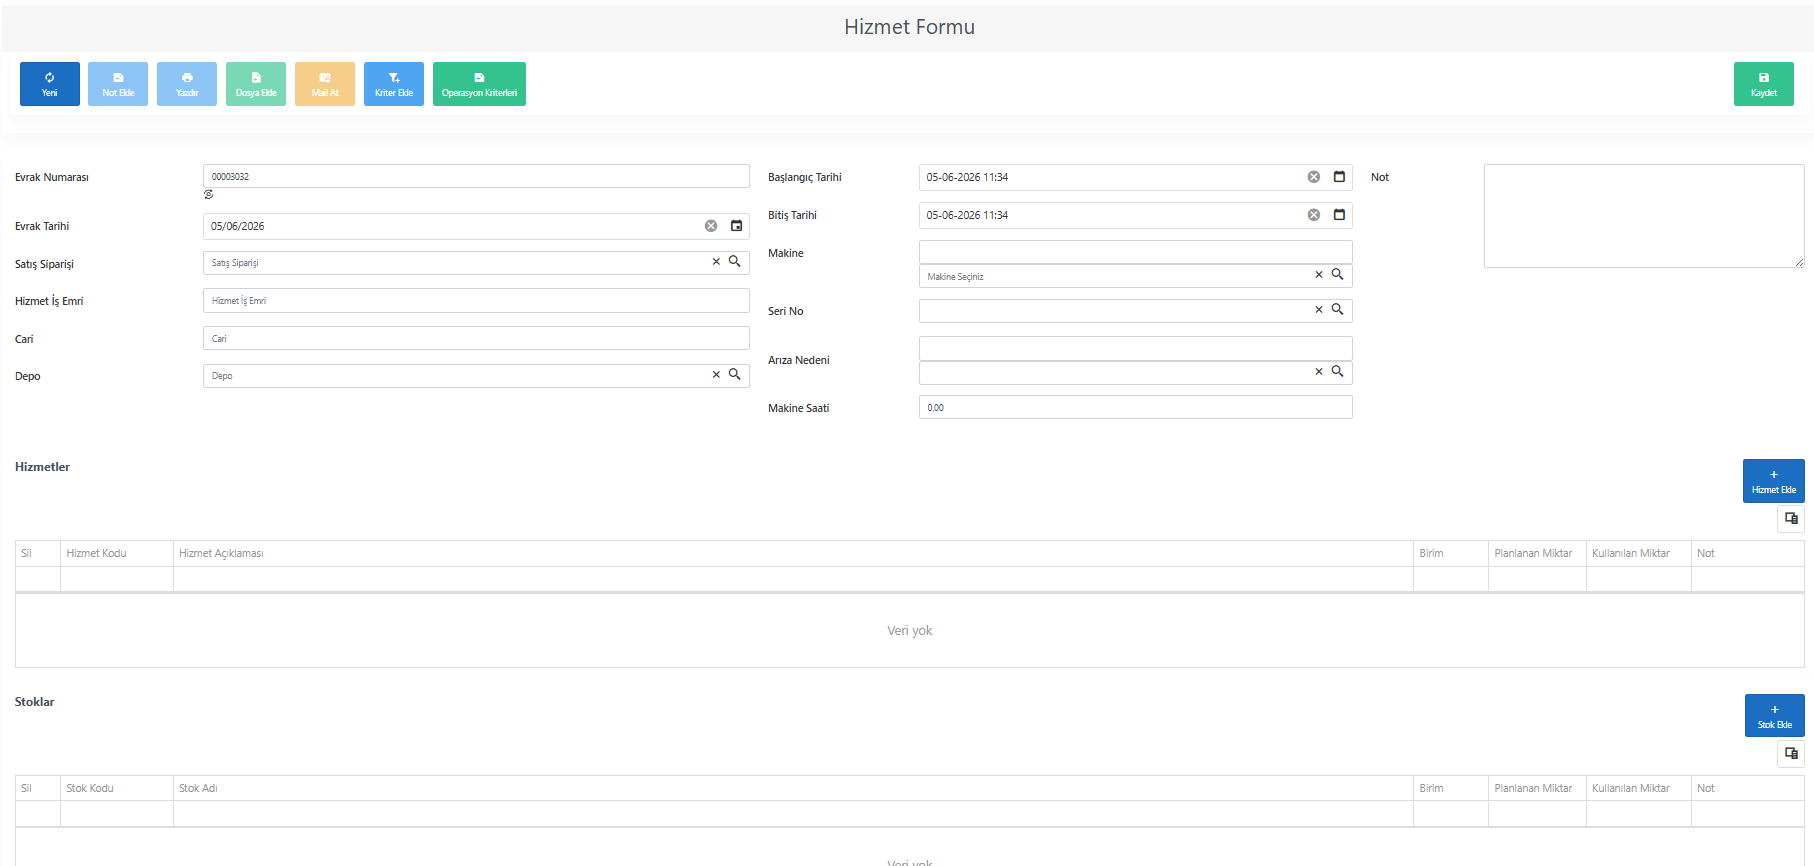Click the Not Ekle toolbar button
This screenshot has height=866, width=1814.
pyautogui.click(x=118, y=84)
